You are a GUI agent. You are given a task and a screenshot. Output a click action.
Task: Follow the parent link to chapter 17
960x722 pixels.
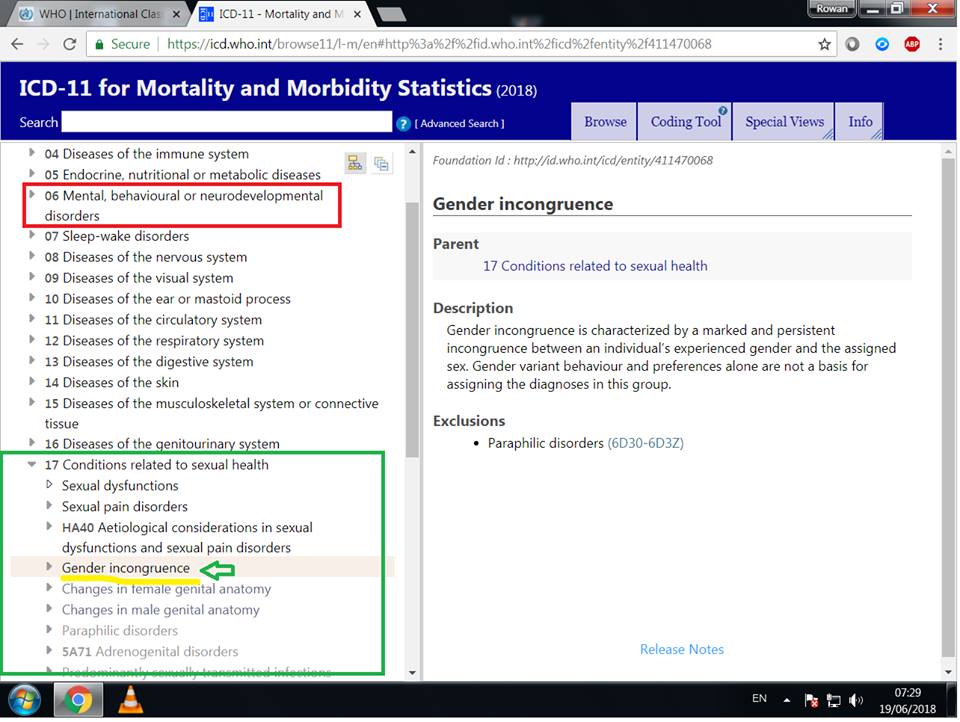point(595,266)
